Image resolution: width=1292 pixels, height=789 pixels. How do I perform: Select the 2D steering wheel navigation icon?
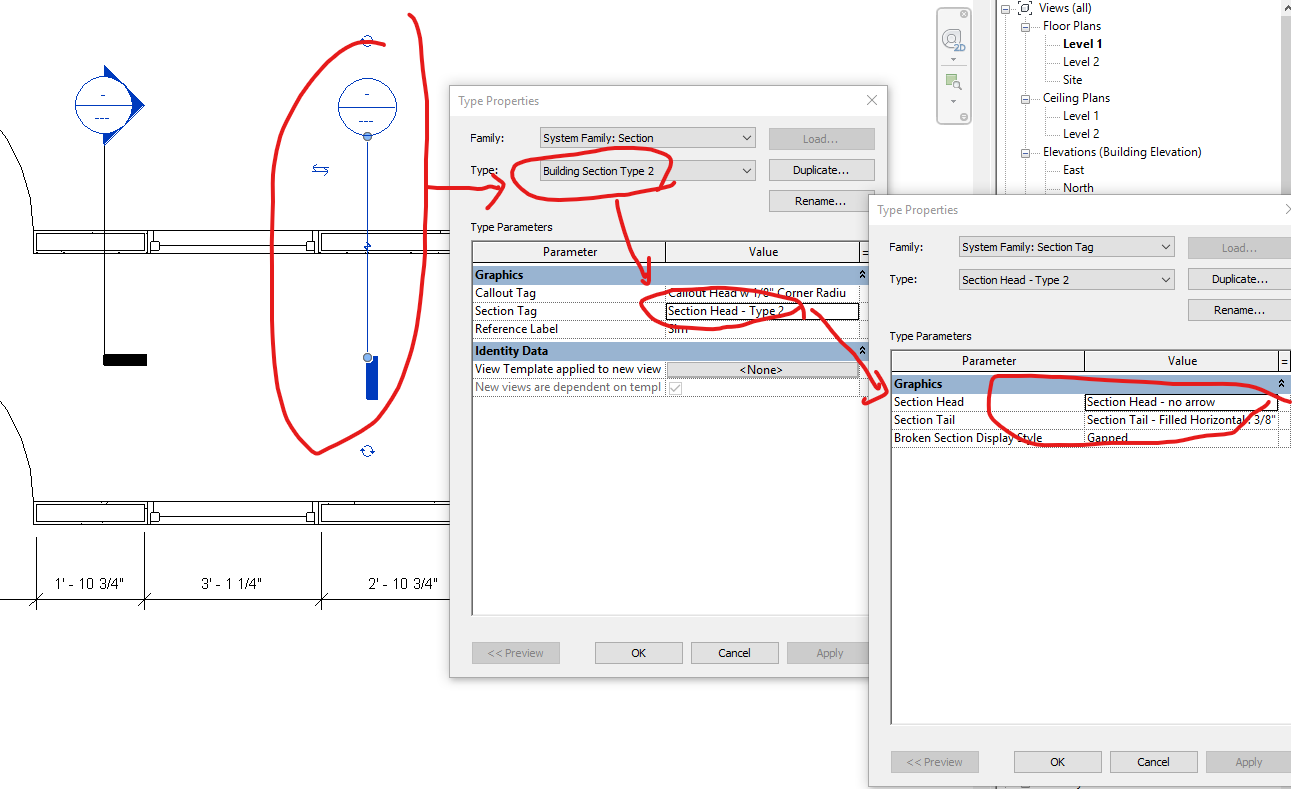pos(951,38)
